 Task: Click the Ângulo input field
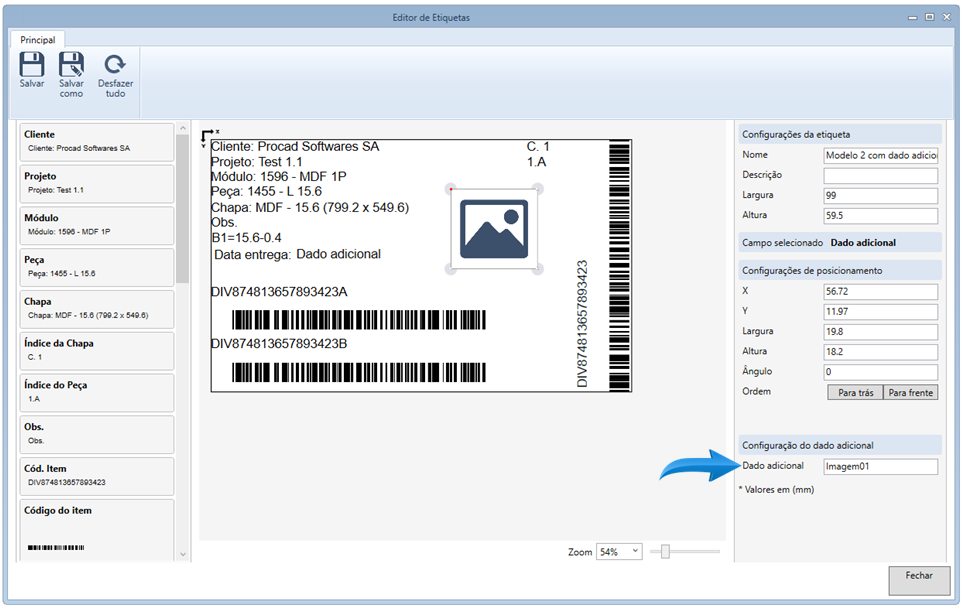click(x=880, y=372)
